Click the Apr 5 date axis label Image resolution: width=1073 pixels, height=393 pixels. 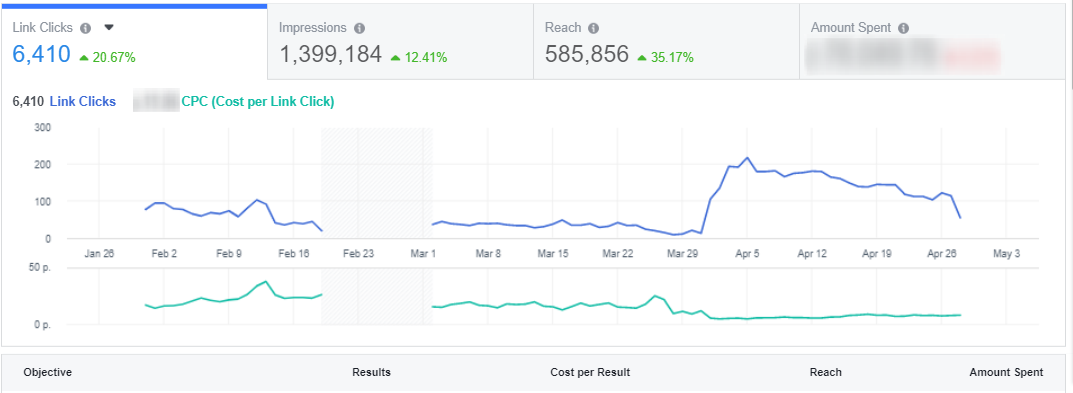[x=747, y=253]
